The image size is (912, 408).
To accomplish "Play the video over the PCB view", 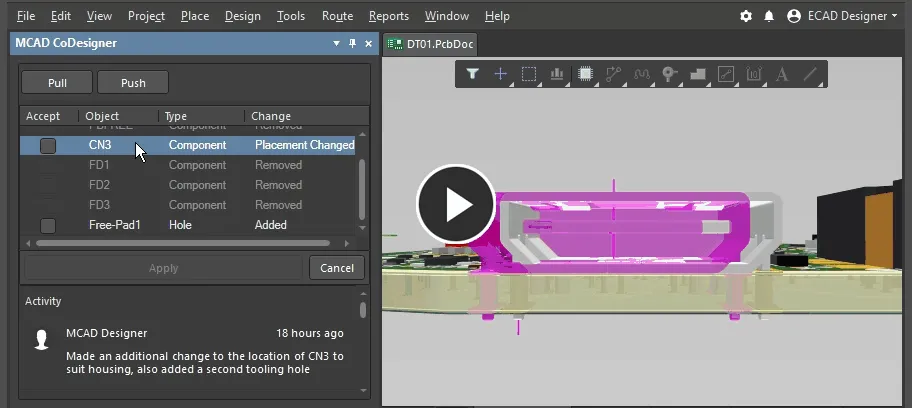I will [x=455, y=204].
